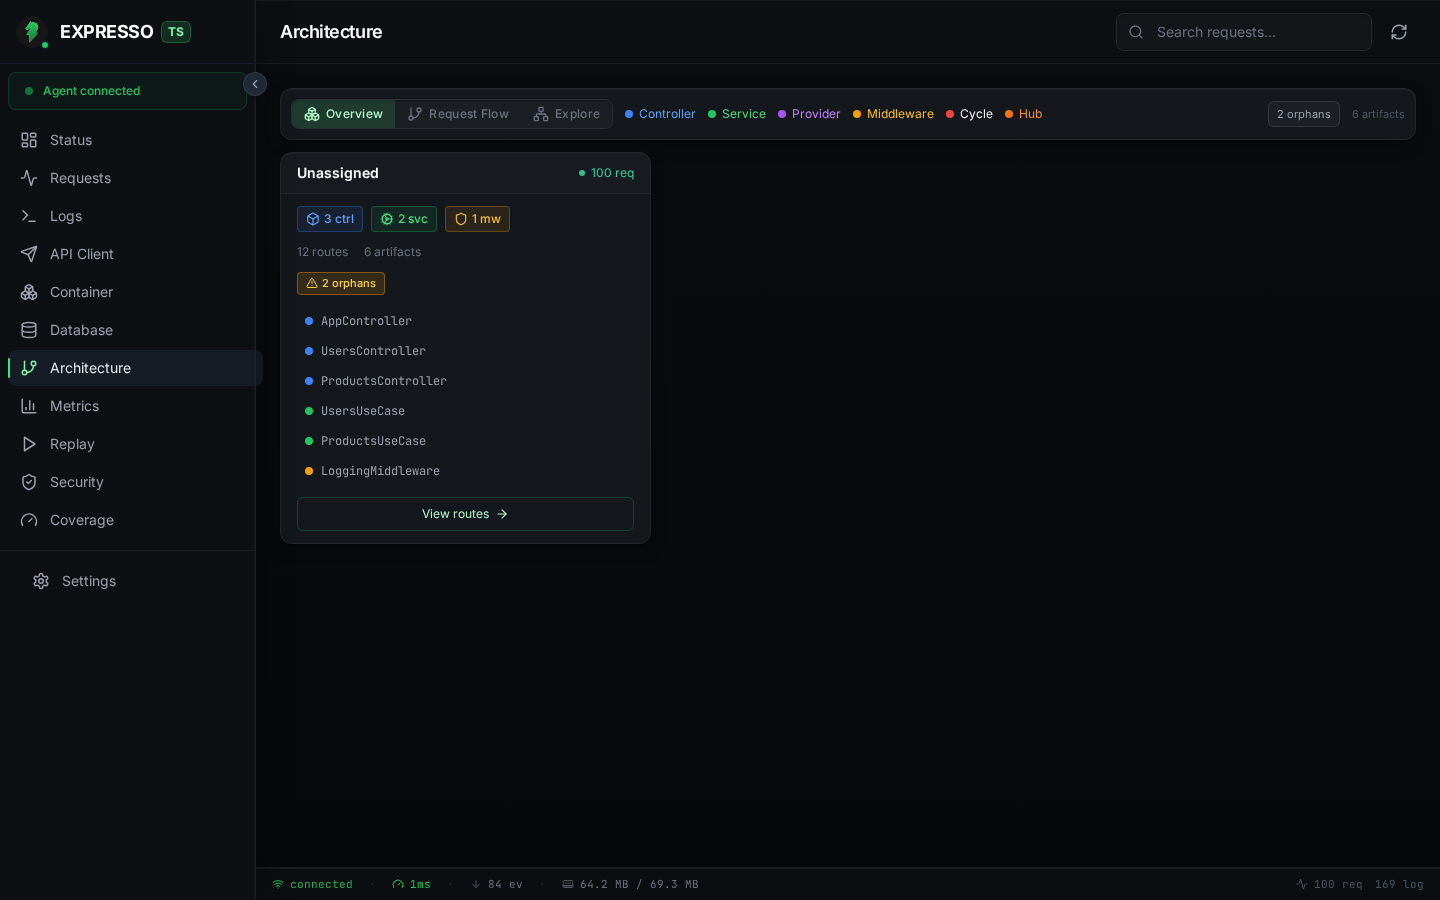Click the 1ms latency indicator

[411, 884]
